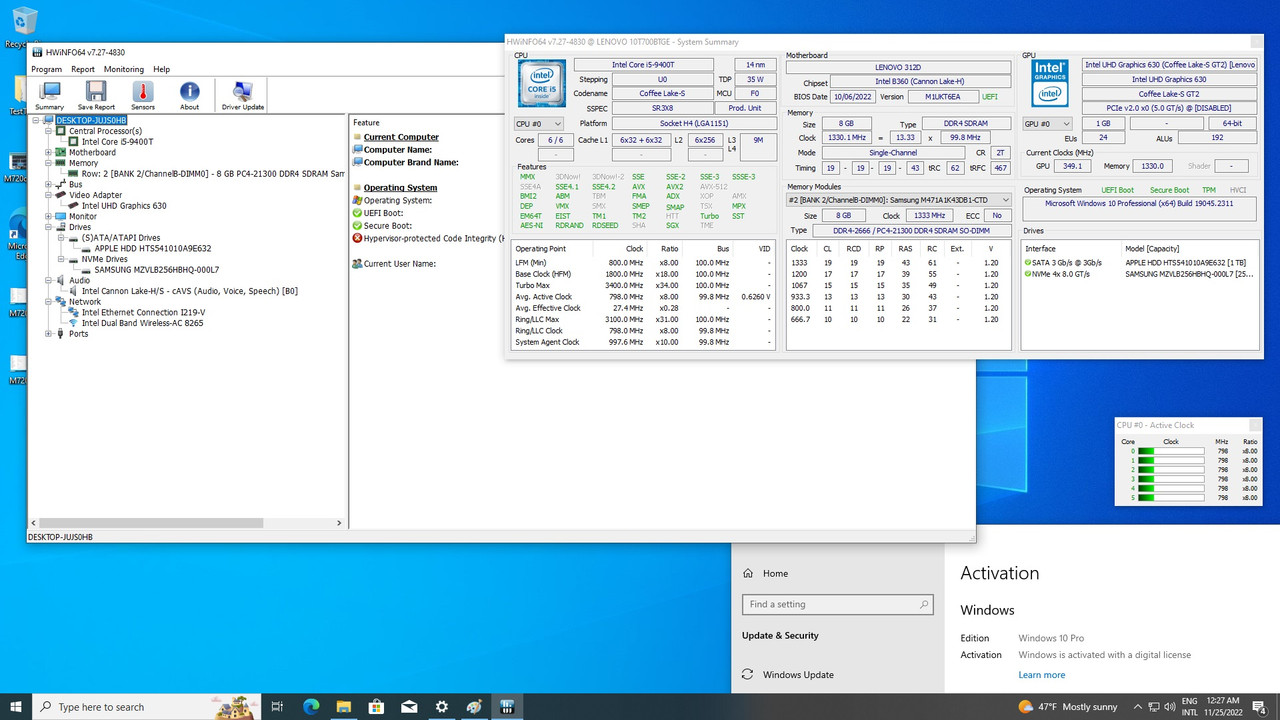Click the About info icon
This screenshot has height=720, width=1280.
[x=189, y=96]
